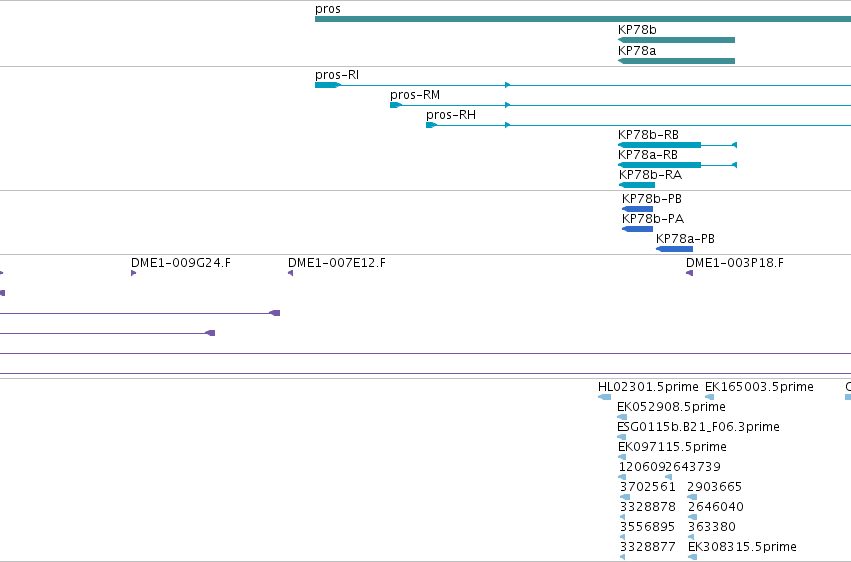Select EST EK165003.5prime
Screen dimensions: 851x562
click(x=709, y=397)
